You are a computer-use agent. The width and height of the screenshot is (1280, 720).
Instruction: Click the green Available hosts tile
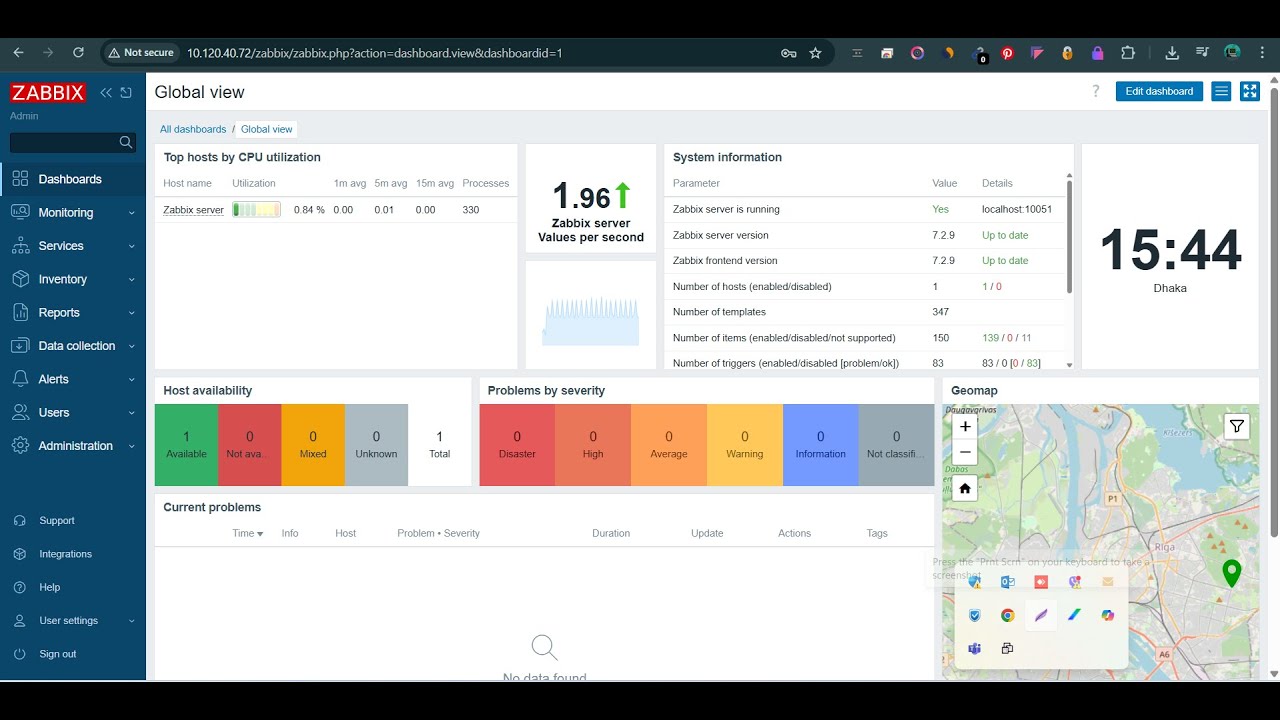(x=186, y=445)
